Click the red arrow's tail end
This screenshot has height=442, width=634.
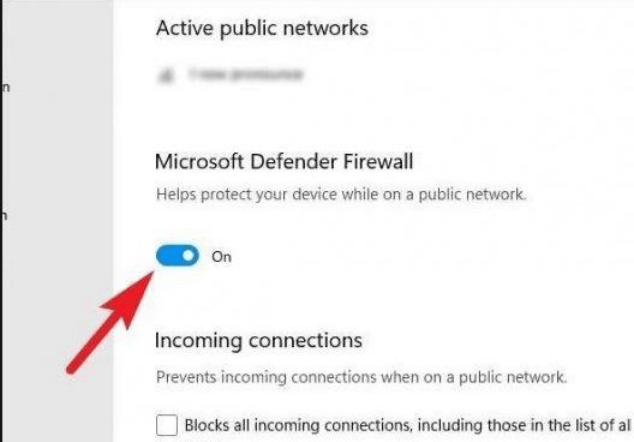[73, 368]
